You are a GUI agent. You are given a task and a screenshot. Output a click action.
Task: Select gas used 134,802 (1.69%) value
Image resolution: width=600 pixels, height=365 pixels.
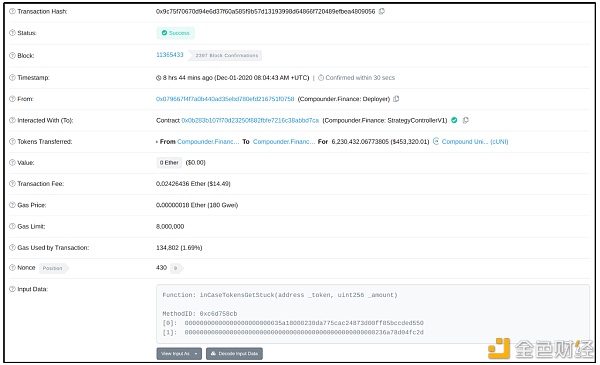(x=179, y=248)
